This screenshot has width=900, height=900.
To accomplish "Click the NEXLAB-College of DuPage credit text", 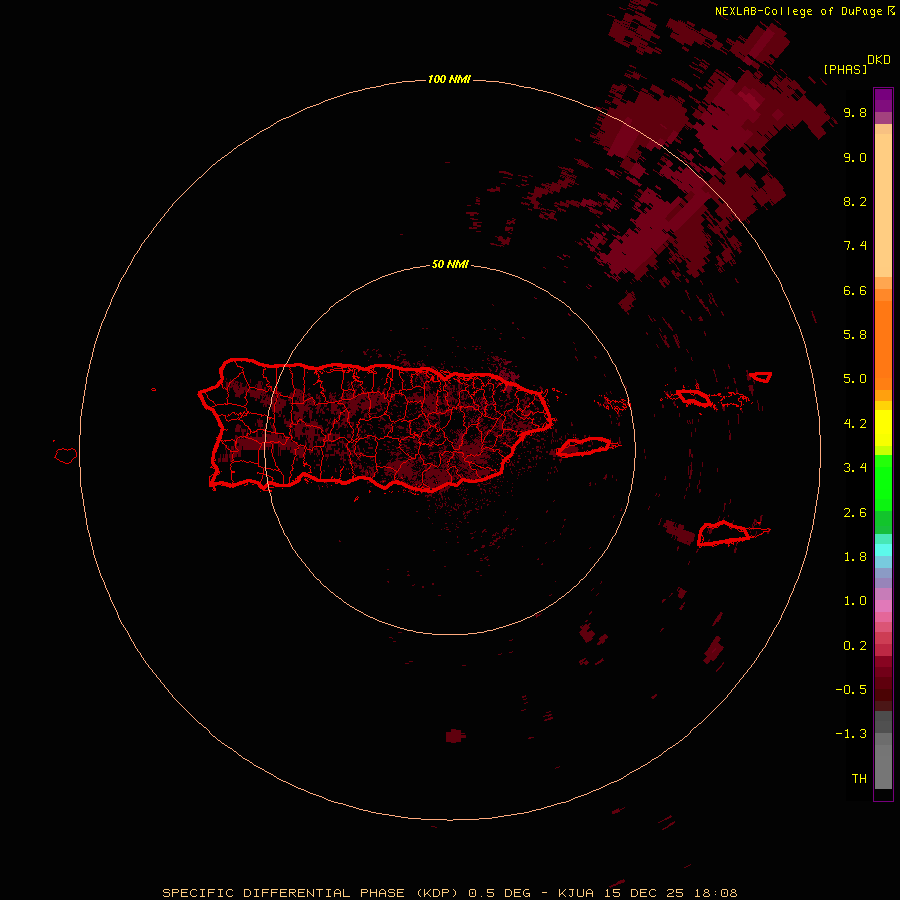I will (x=798, y=11).
